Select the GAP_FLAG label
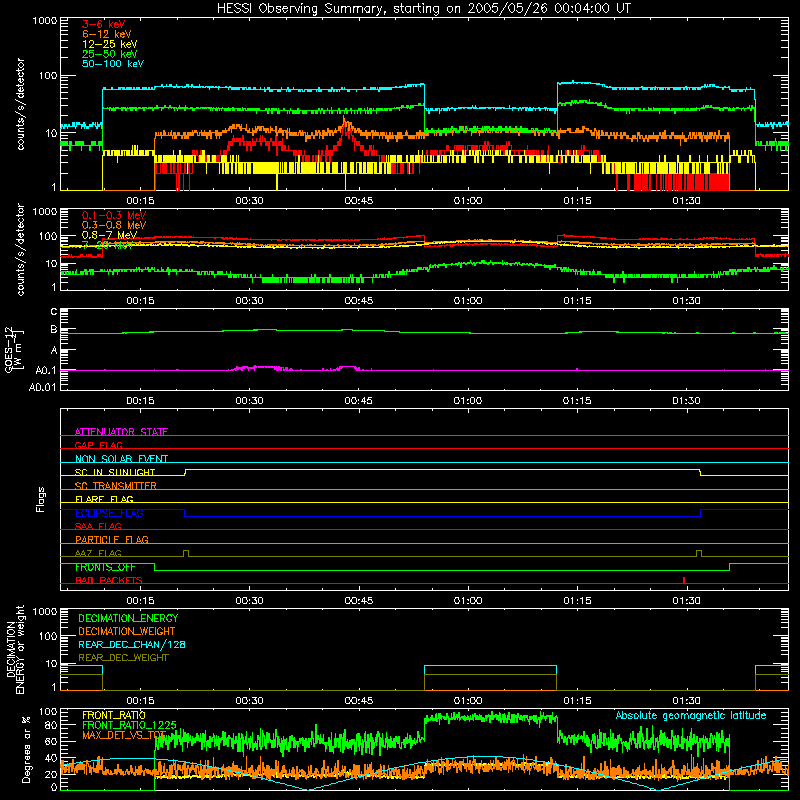This screenshot has height=800, width=800. (98, 445)
